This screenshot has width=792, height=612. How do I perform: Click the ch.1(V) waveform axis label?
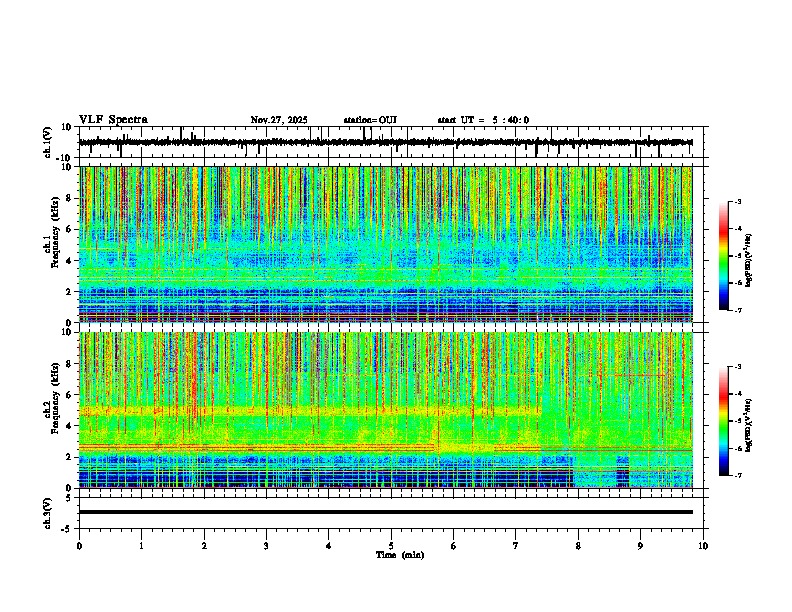click(x=48, y=142)
